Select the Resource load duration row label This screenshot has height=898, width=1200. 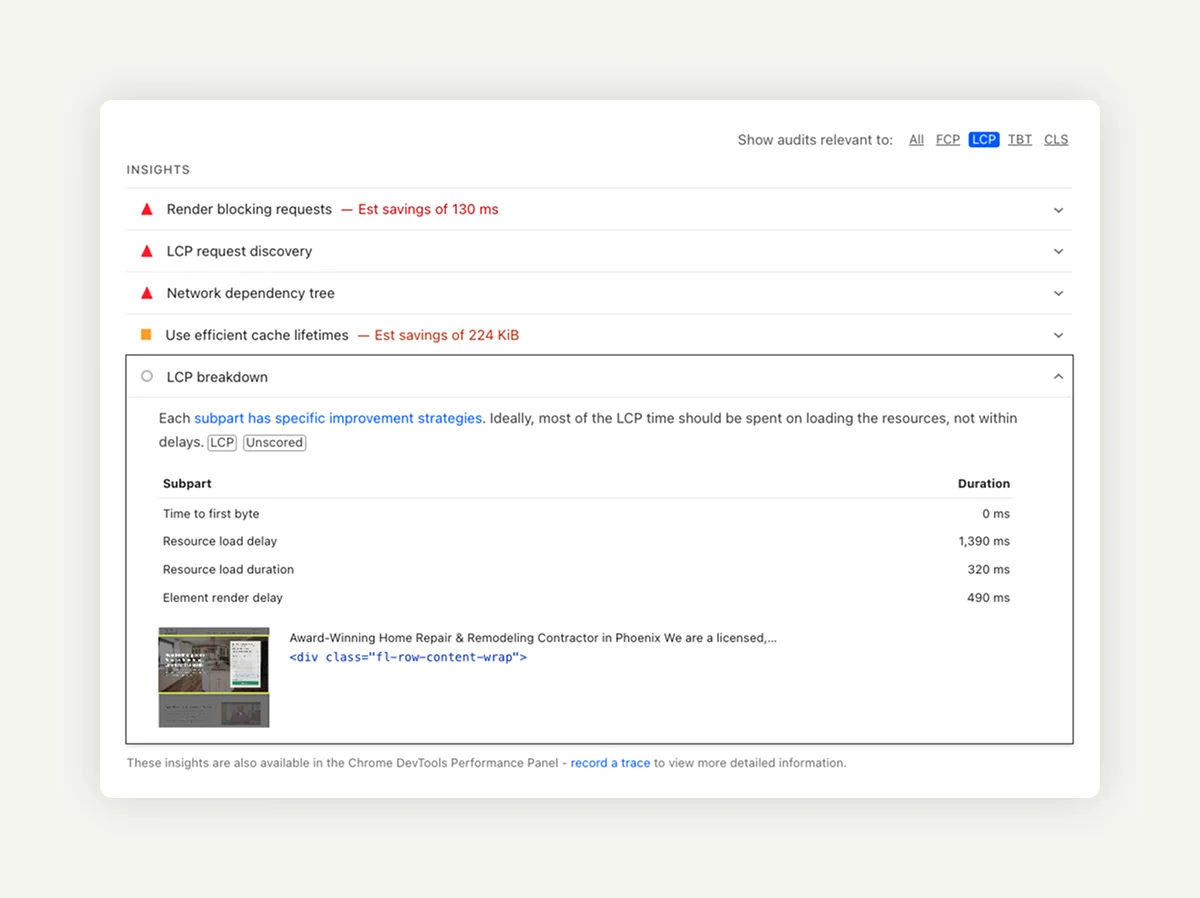pyautogui.click(x=228, y=569)
